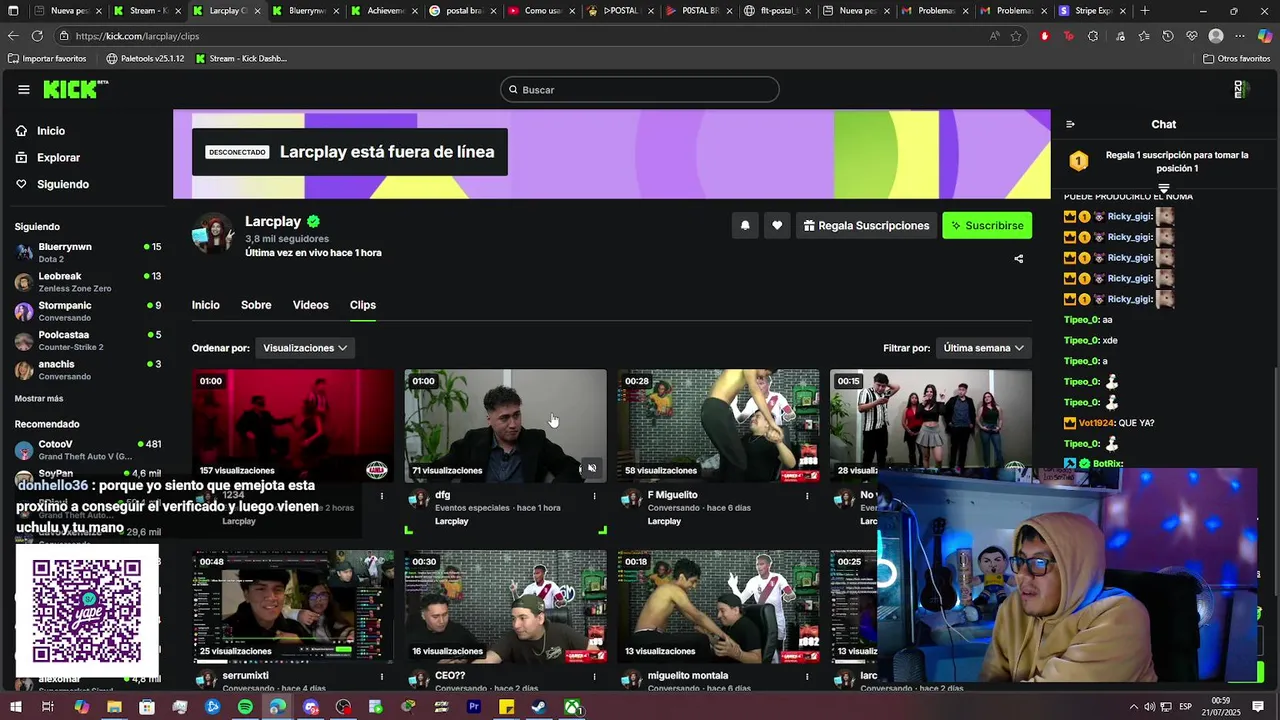Open Windows Start menu
This screenshot has width=1280, height=720.
(x=15, y=707)
